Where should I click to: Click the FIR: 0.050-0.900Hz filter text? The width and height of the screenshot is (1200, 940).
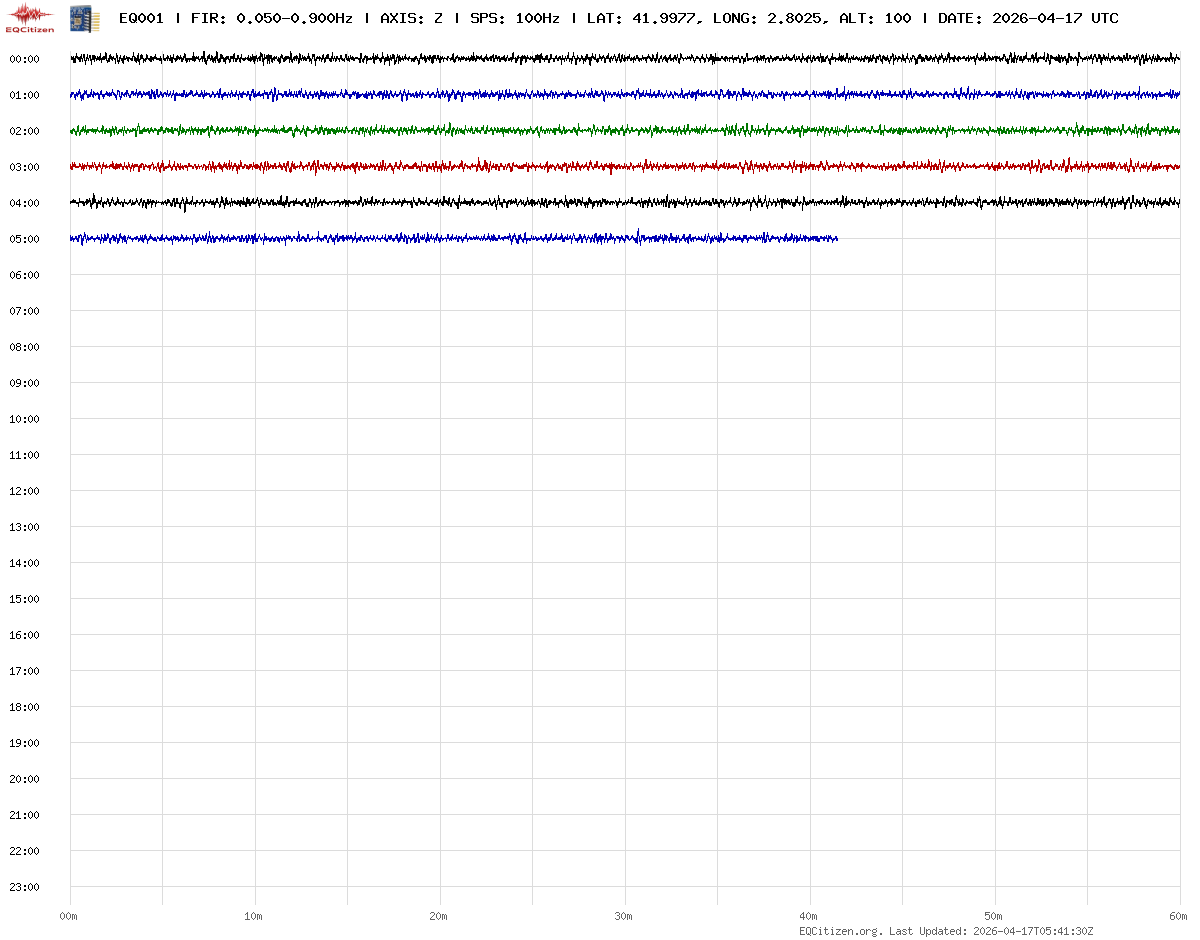point(271,19)
